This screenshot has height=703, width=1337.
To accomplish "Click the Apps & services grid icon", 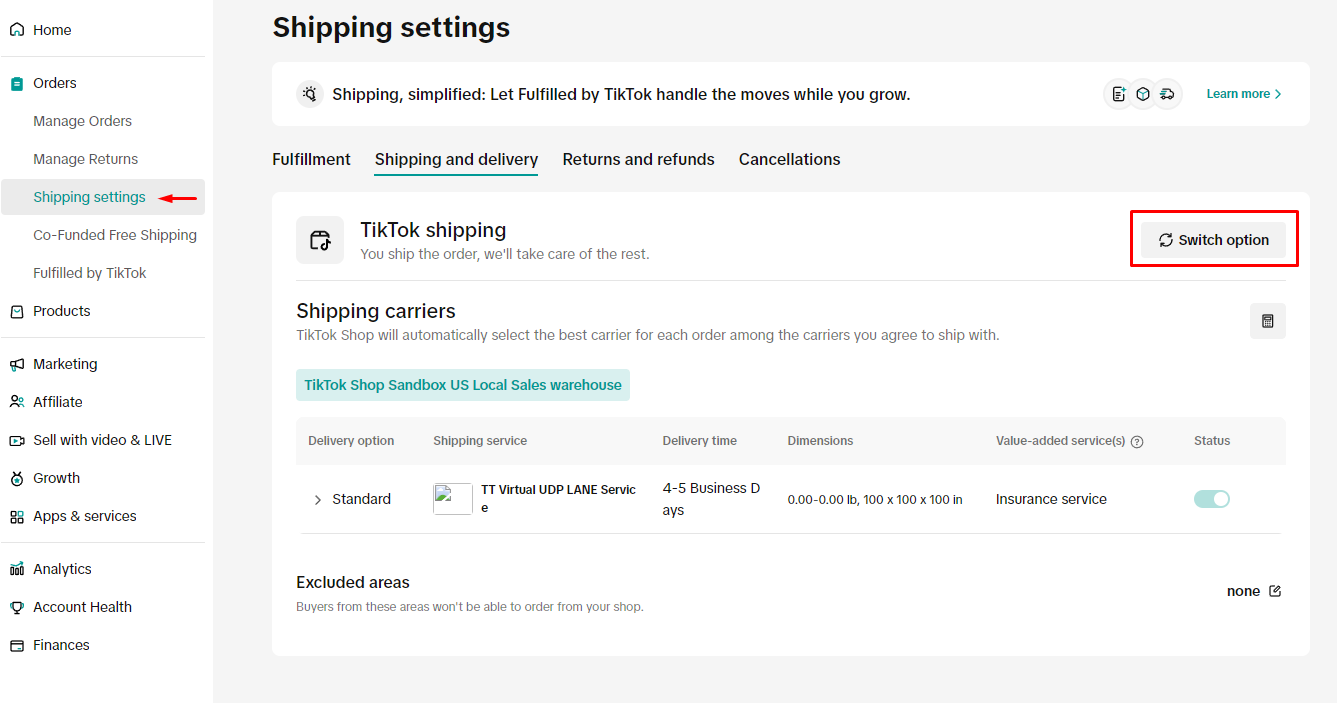I will tap(17, 516).
